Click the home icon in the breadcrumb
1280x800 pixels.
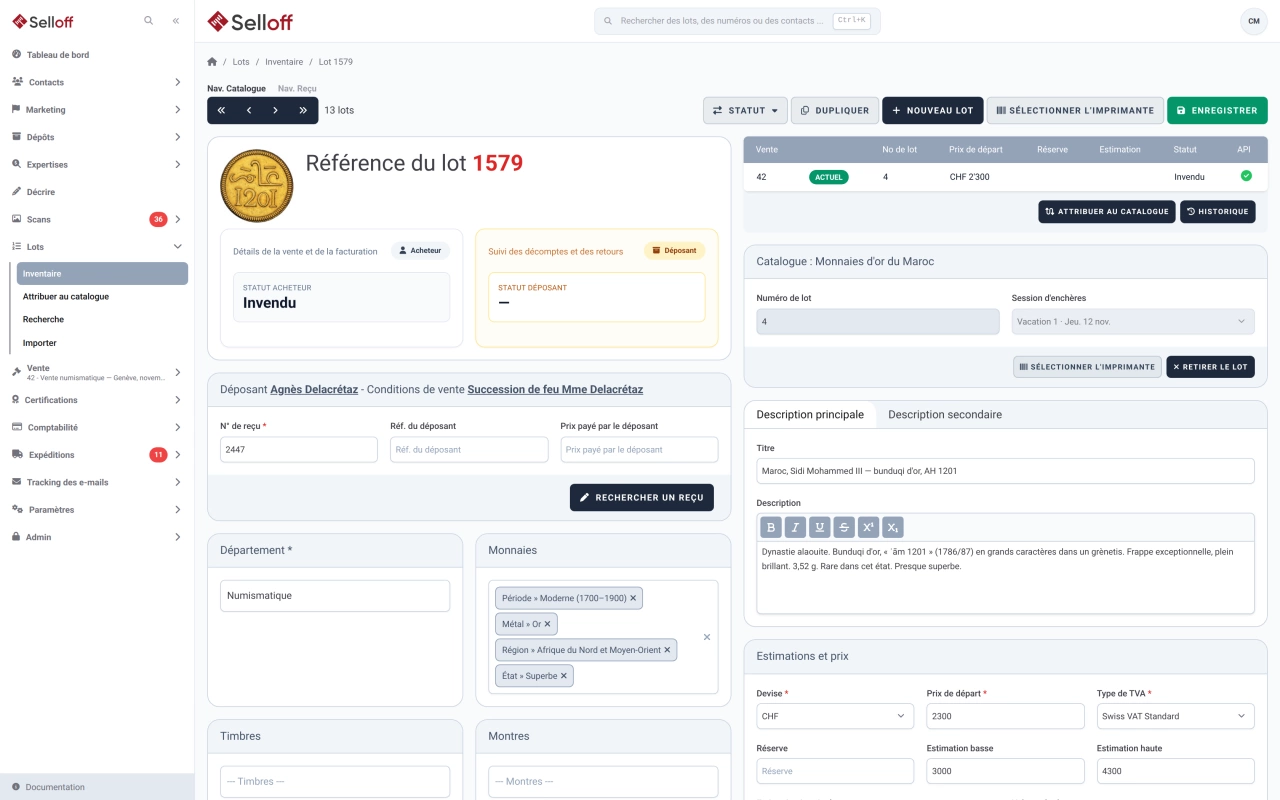point(212,62)
